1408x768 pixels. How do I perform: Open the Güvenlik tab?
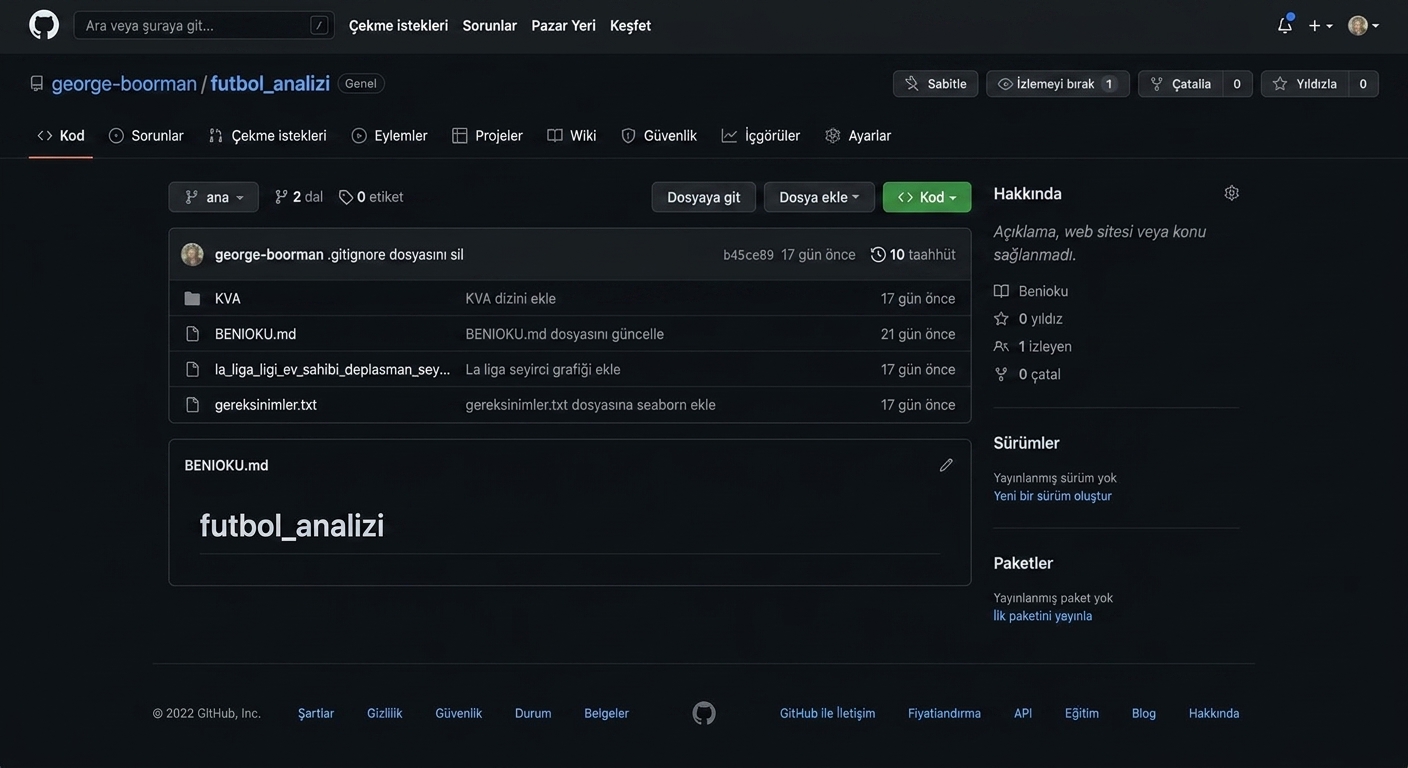(659, 135)
